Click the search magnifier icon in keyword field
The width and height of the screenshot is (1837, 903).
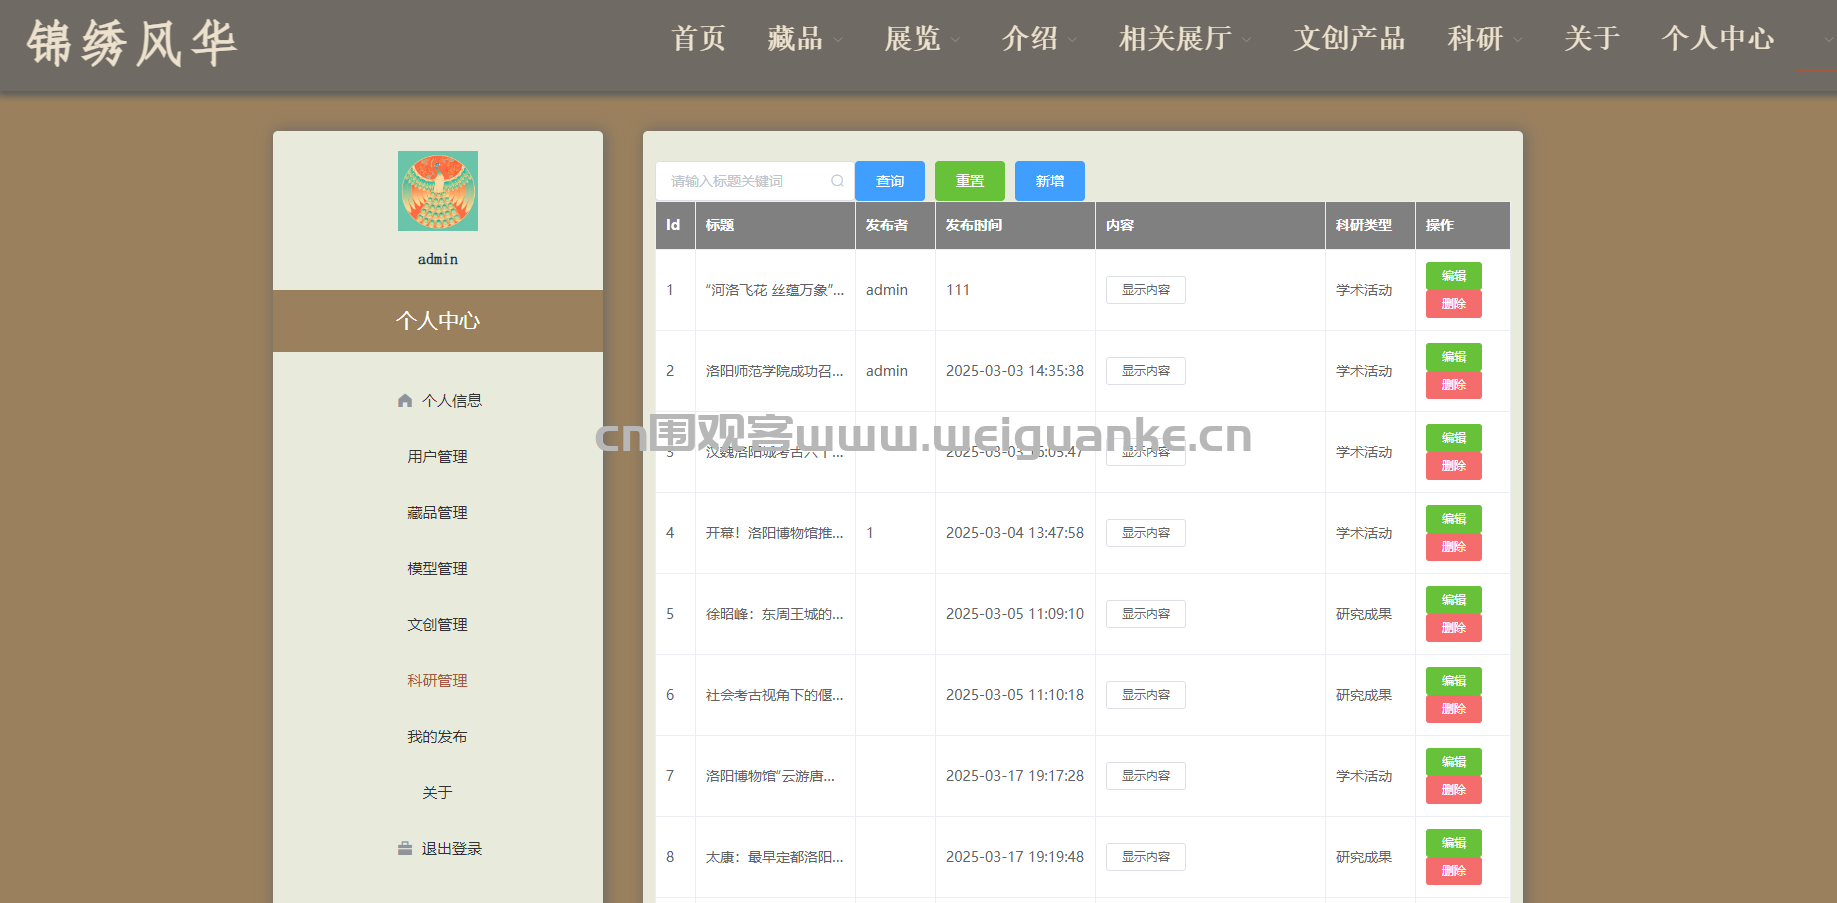click(x=837, y=181)
